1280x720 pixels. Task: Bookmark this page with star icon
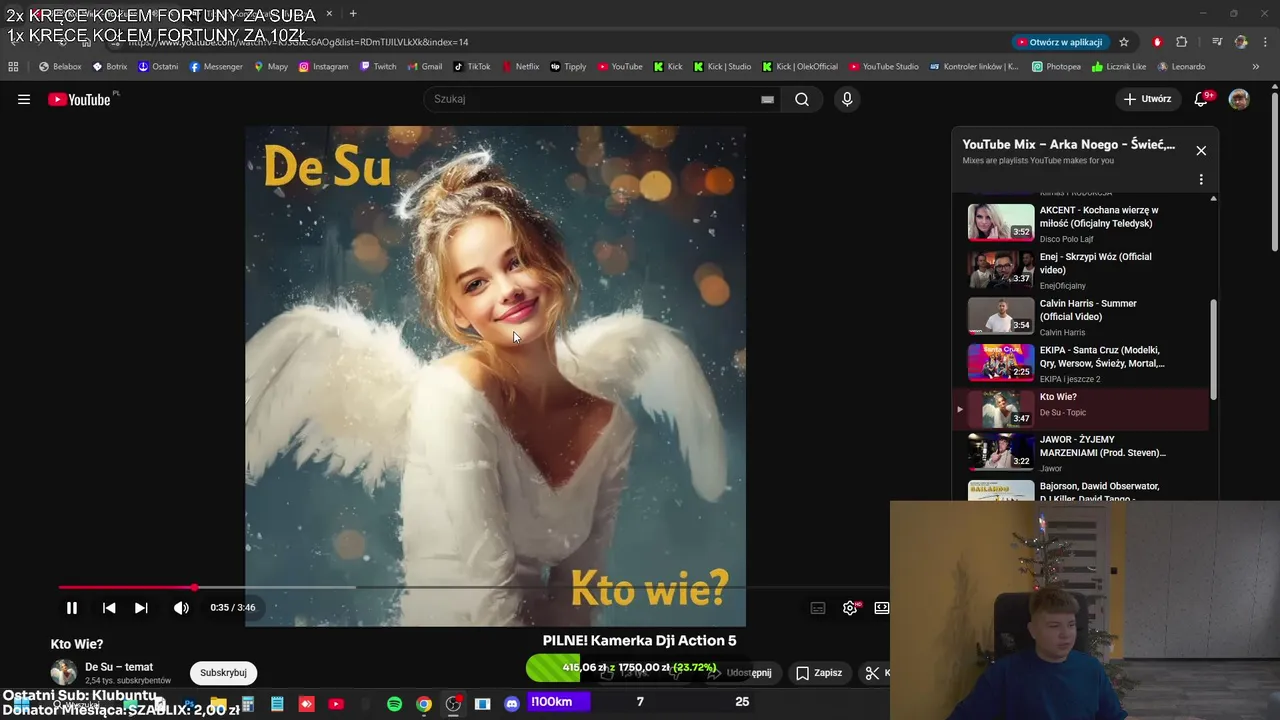point(1124,42)
